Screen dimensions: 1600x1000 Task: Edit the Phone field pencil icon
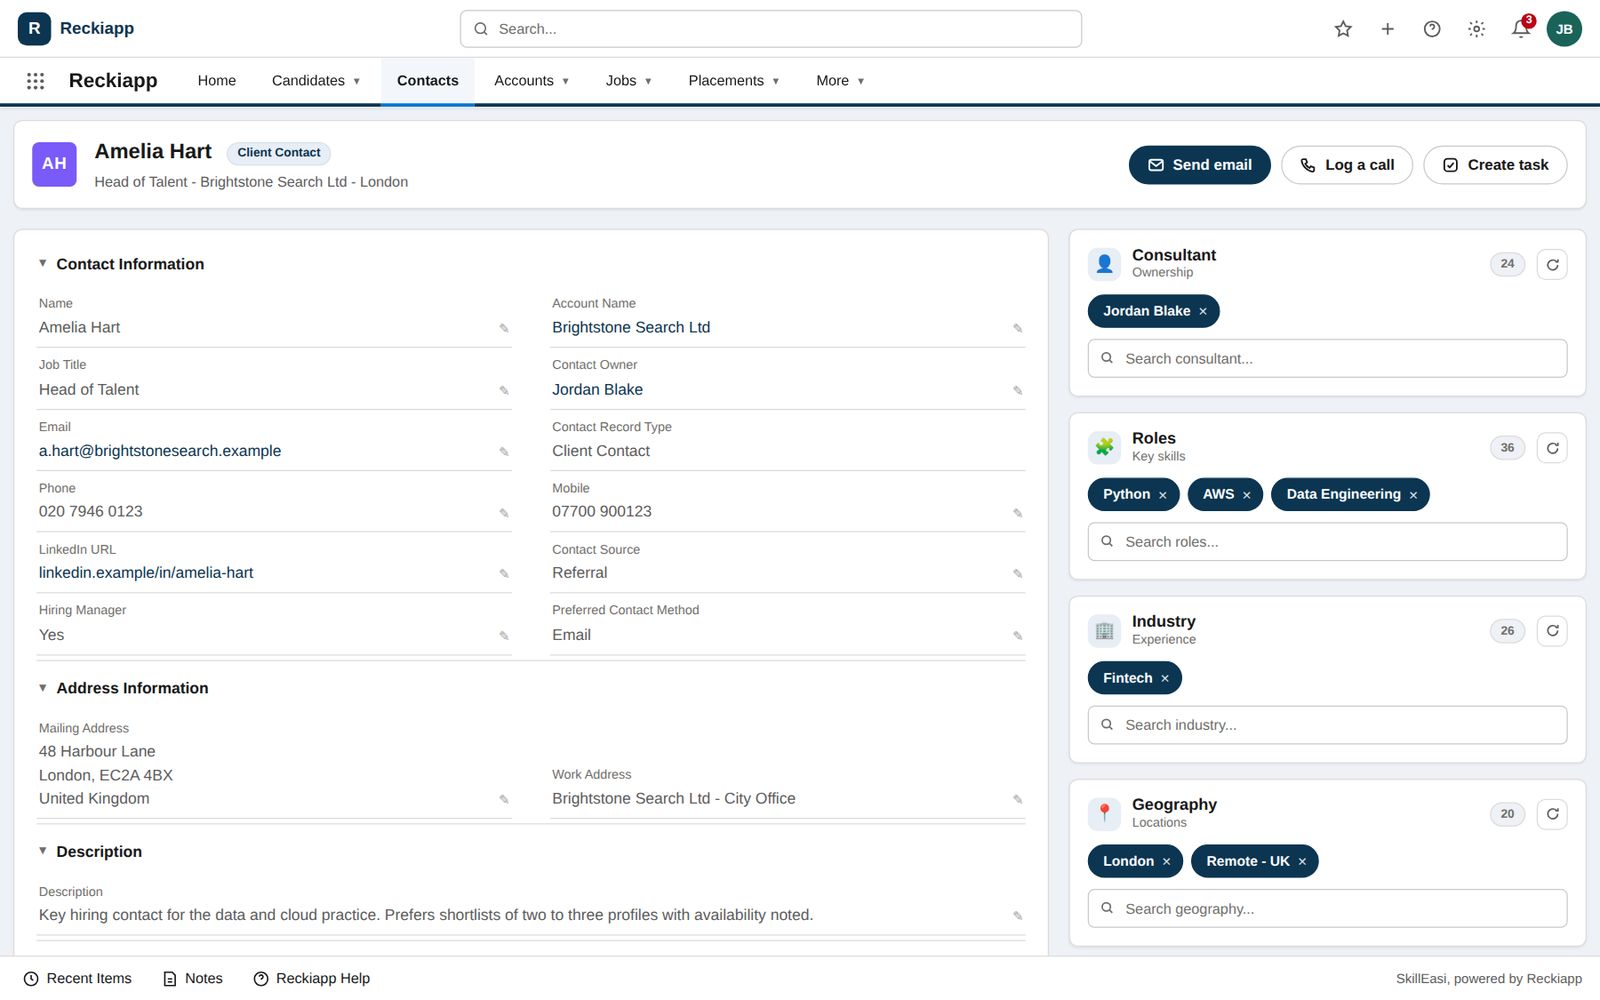click(x=504, y=513)
